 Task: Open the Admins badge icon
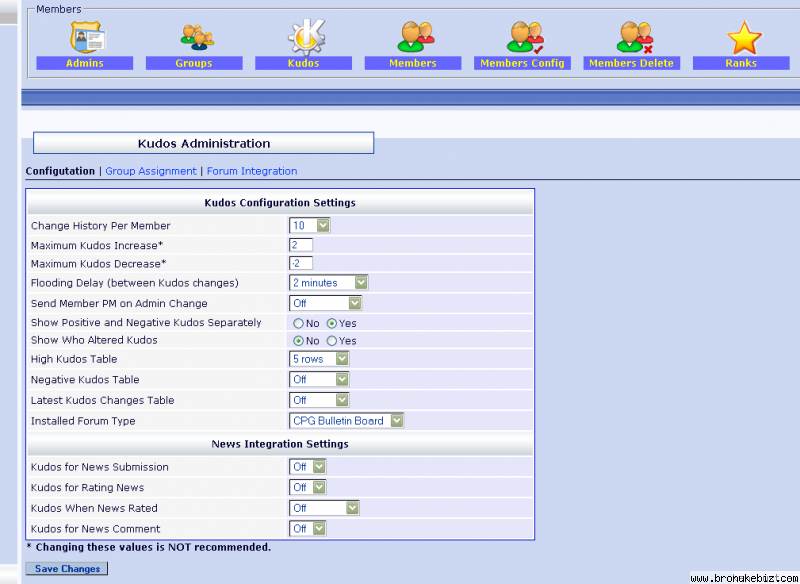pos(87,37)
